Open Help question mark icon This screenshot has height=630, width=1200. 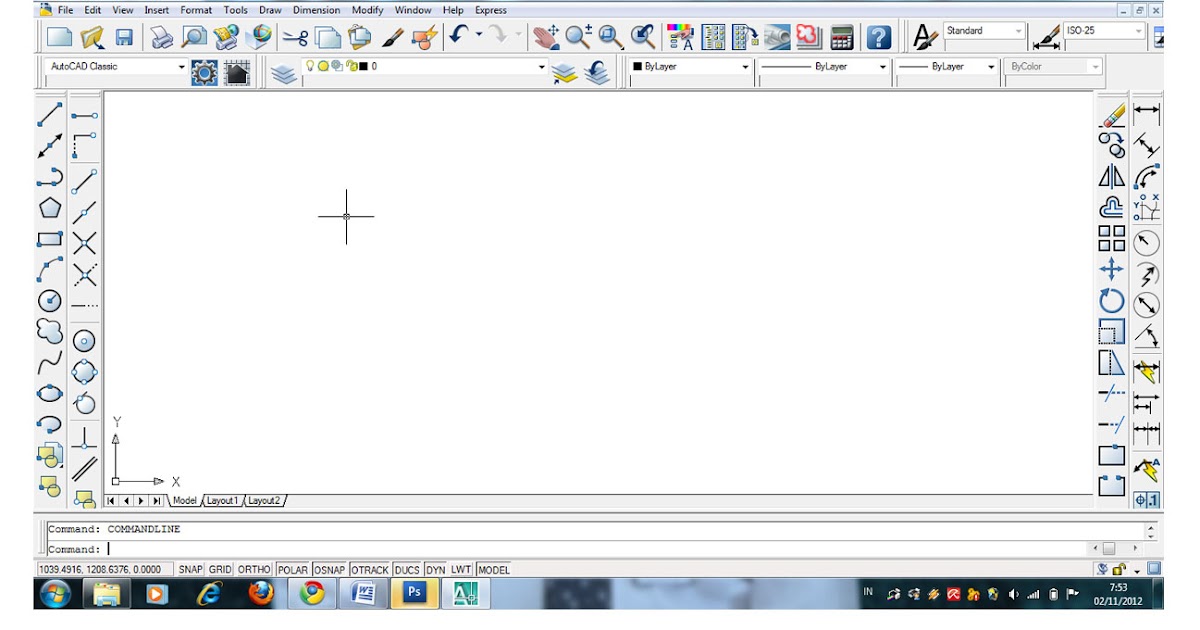pos(878,38)
